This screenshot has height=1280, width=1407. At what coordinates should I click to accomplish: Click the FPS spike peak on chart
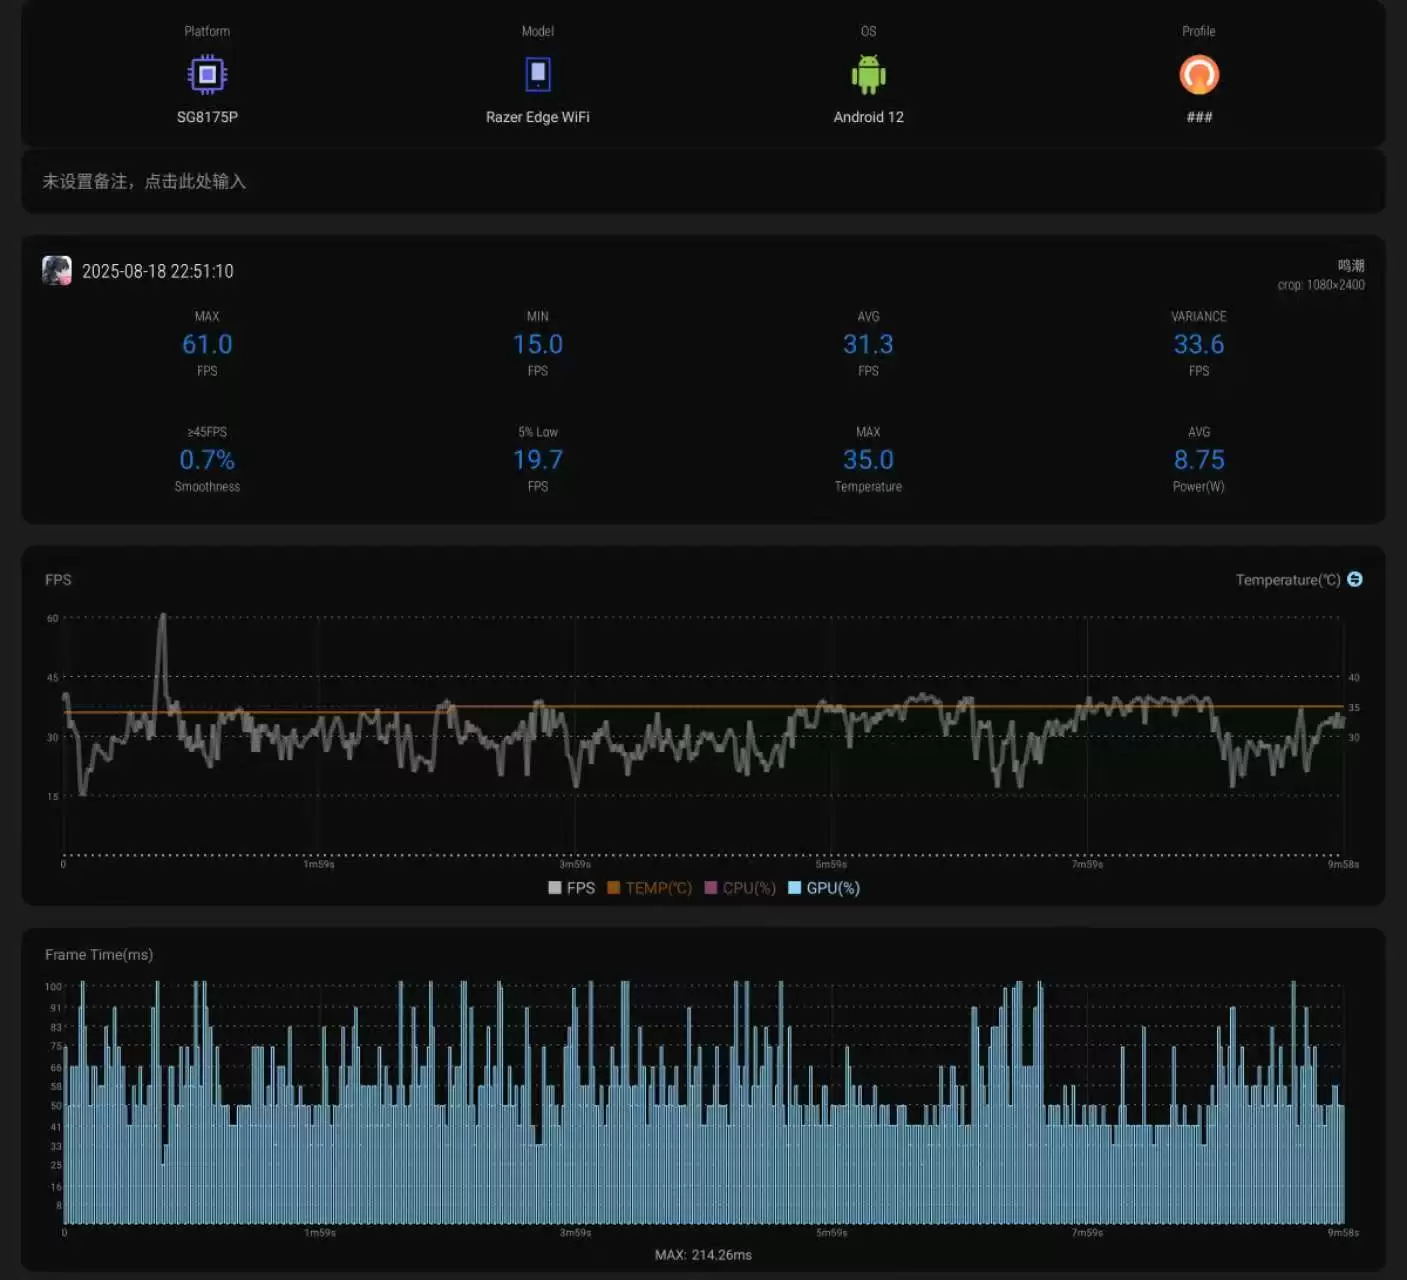pyautogui.click(x=163, y=617)
